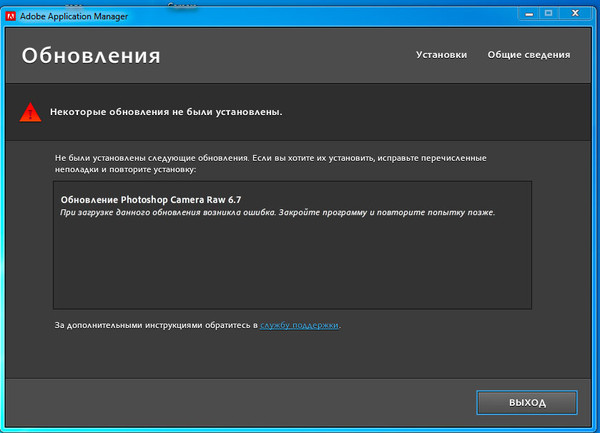The image size is (600, 433).
Task: Click the Adobe logo icon in title bar
Action: pos(11,16)
